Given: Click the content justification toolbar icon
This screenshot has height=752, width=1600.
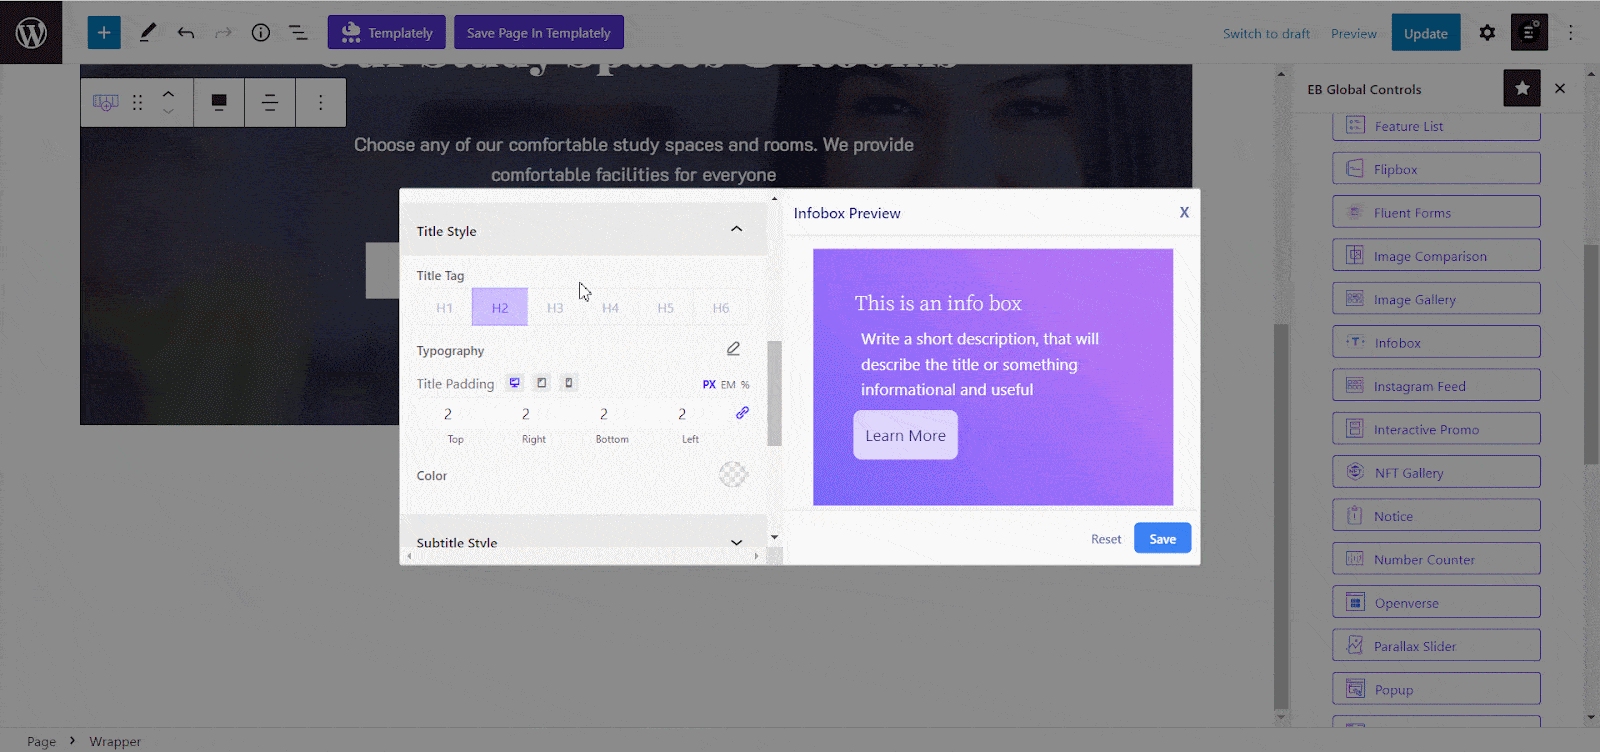Looking at the screenshot, I should coord(270,102).
